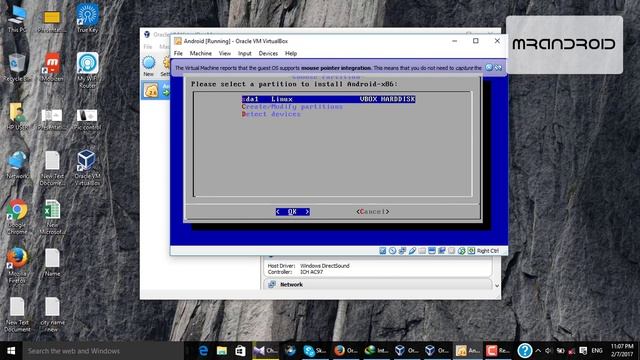640x360 pixels.
Task: Click the video capture indicator in VM status bar
Action: [442, 251]
